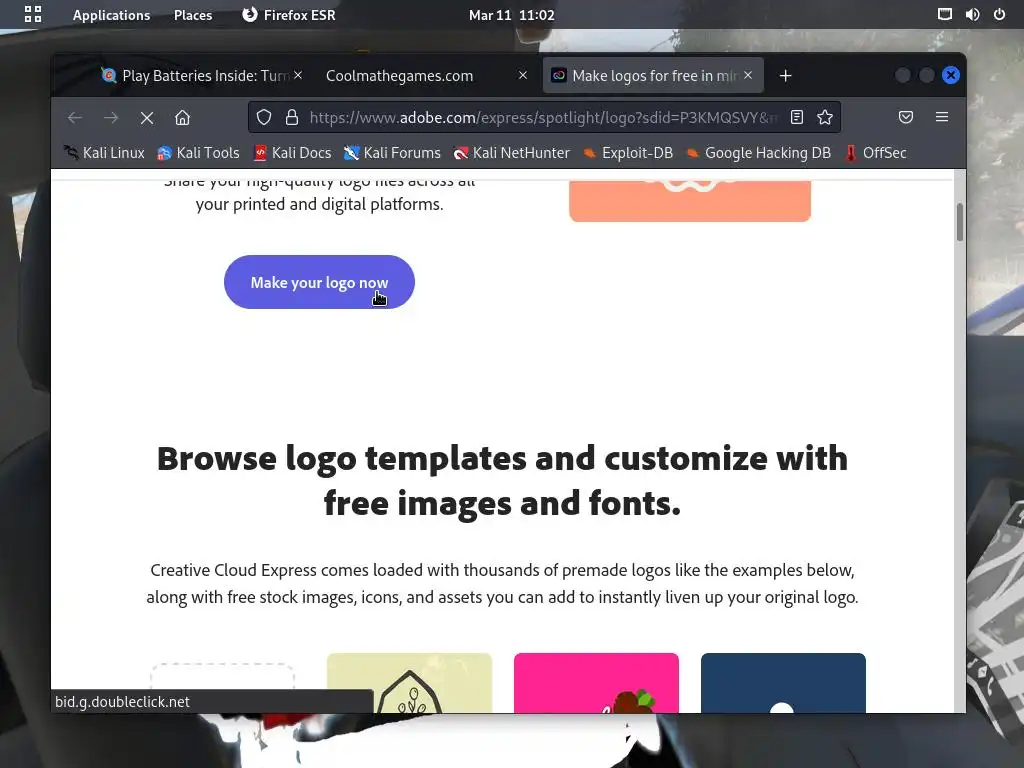This screenshot has height=768, width=1024.
Task: Close the Play Batteries Inside tab
Action: pyautogui.click(x=298, y=75)
